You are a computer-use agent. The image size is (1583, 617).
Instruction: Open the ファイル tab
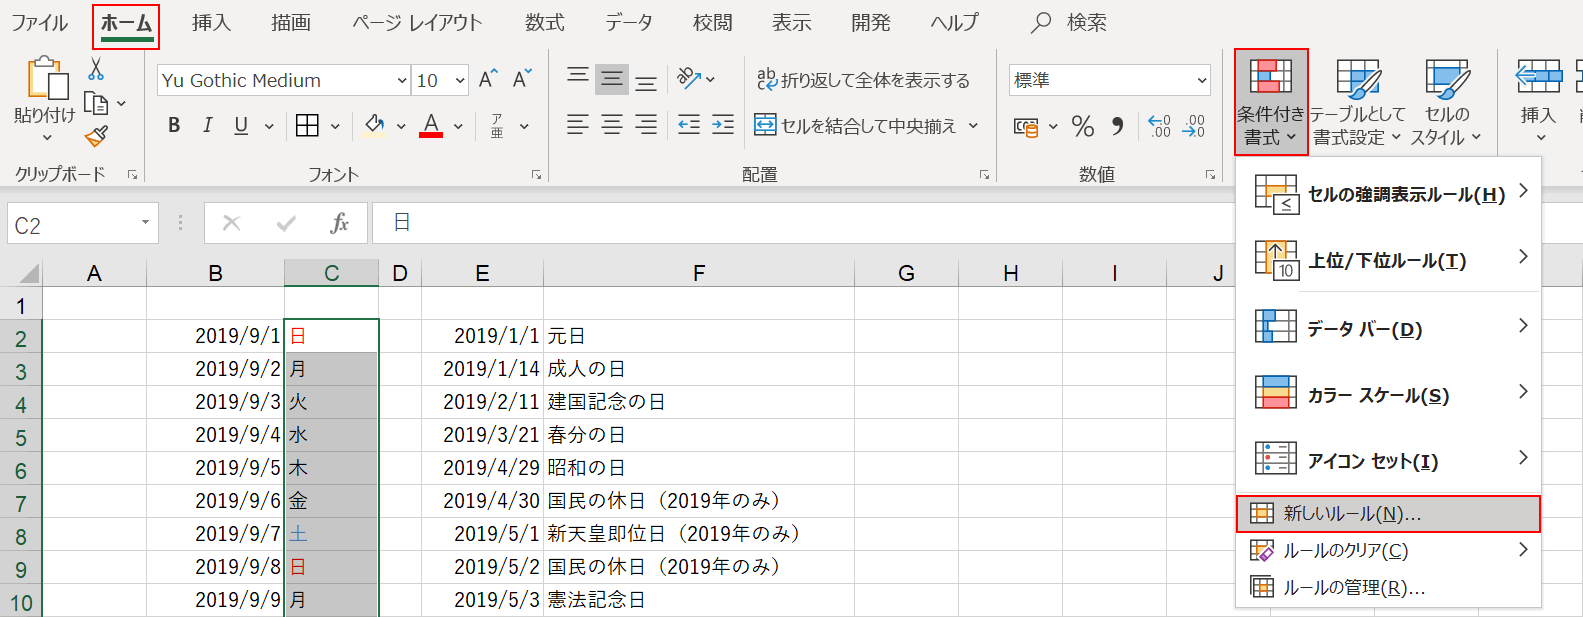point(39,23)
